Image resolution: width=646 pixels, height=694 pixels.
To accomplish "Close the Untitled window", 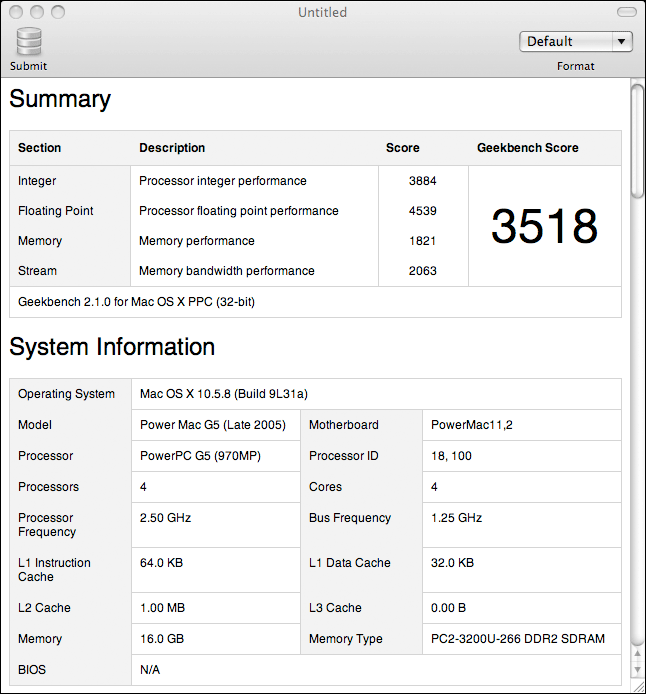I will pos(15,12).
